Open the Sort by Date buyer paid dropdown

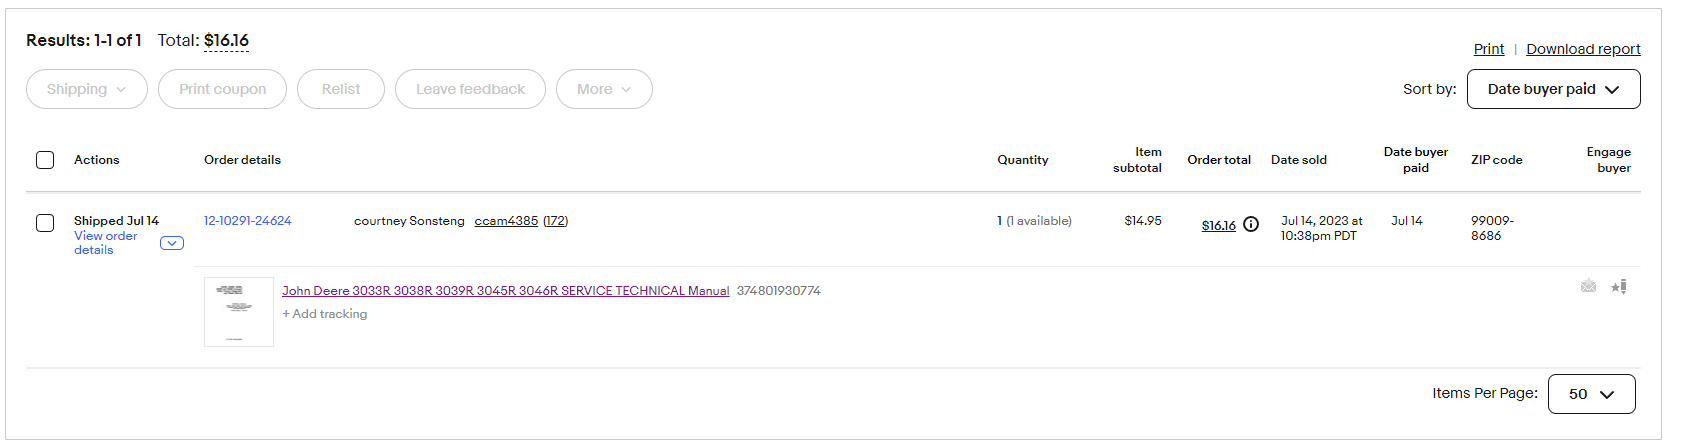coord(1553,89)
